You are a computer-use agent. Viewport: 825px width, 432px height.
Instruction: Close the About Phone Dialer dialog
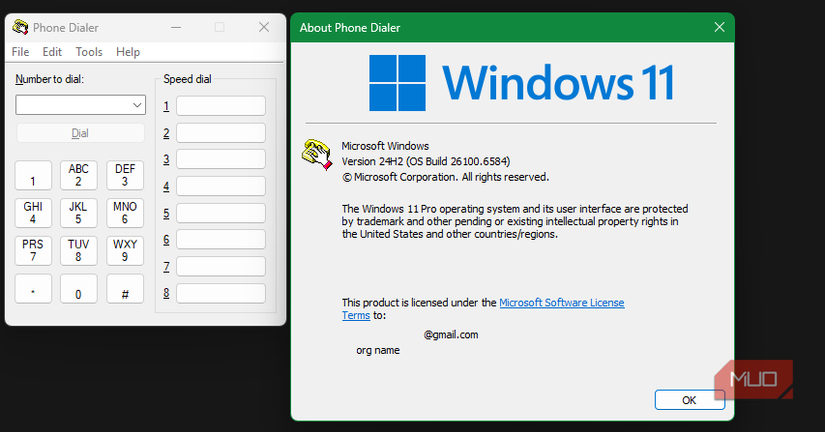coord(719,27)
